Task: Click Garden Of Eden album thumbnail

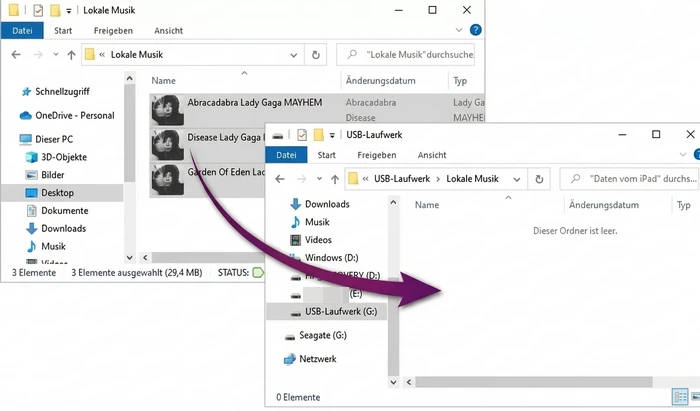Action: point(167,180)
